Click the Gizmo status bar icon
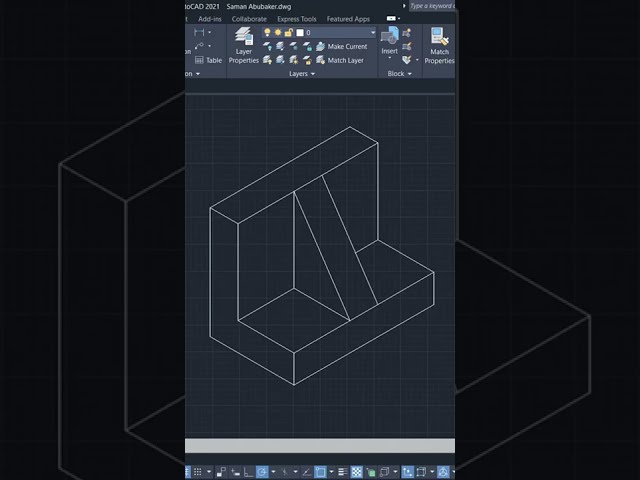Viewport: 640px width, 480px height. [444, 472]
